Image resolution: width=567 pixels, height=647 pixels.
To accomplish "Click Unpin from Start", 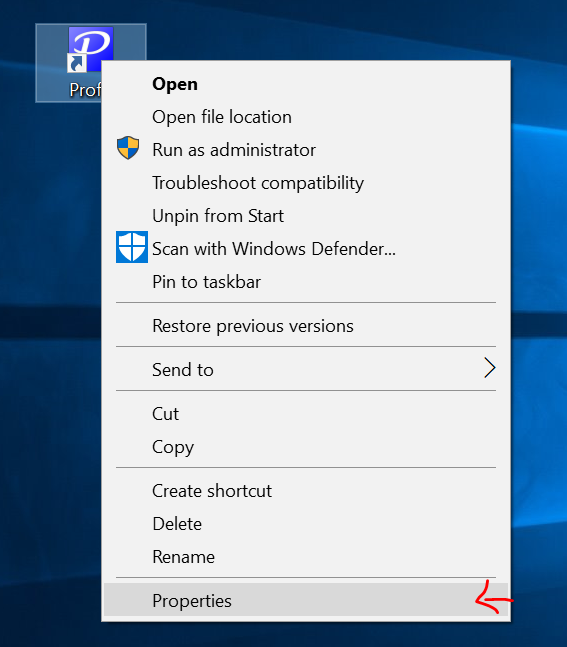I will click(x=306, y=216).
